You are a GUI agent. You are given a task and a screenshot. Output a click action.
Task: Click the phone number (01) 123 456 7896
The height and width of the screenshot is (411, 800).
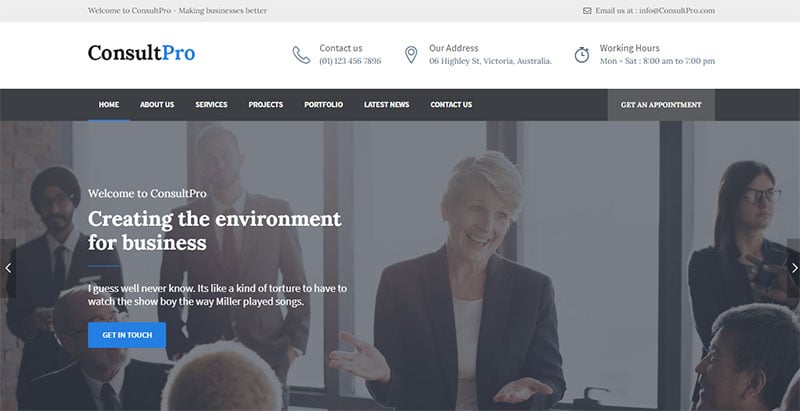point(350,61)
